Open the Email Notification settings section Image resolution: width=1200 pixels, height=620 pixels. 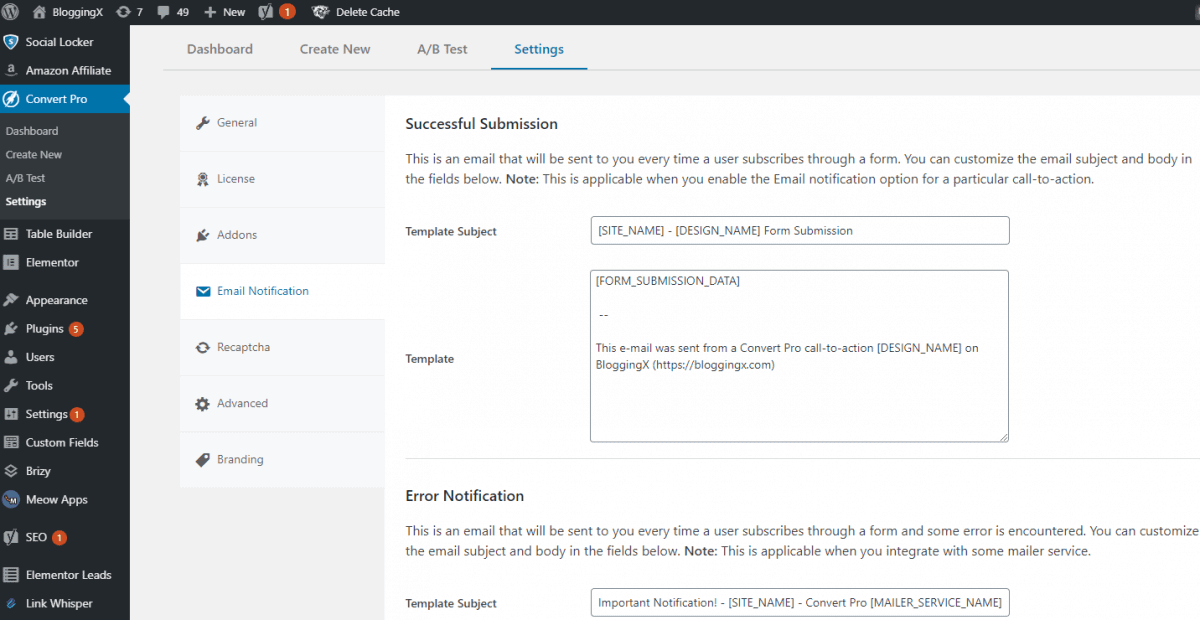click(x=282, y=291)
